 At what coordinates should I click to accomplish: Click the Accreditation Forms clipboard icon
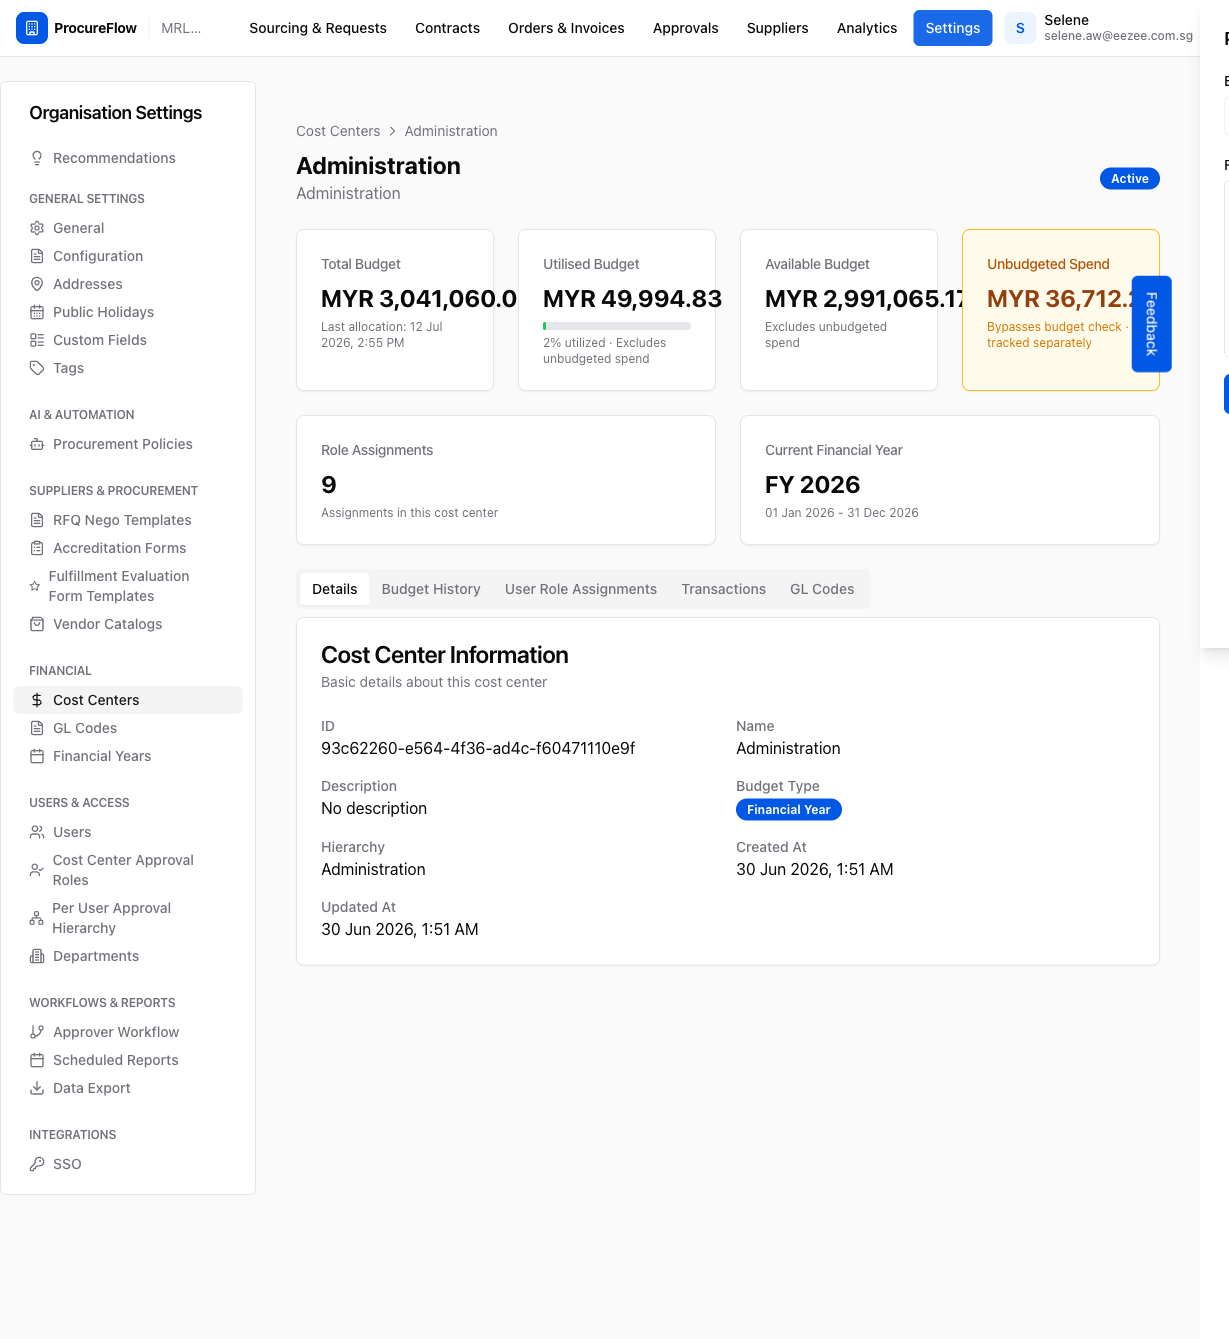coord(37,548)
